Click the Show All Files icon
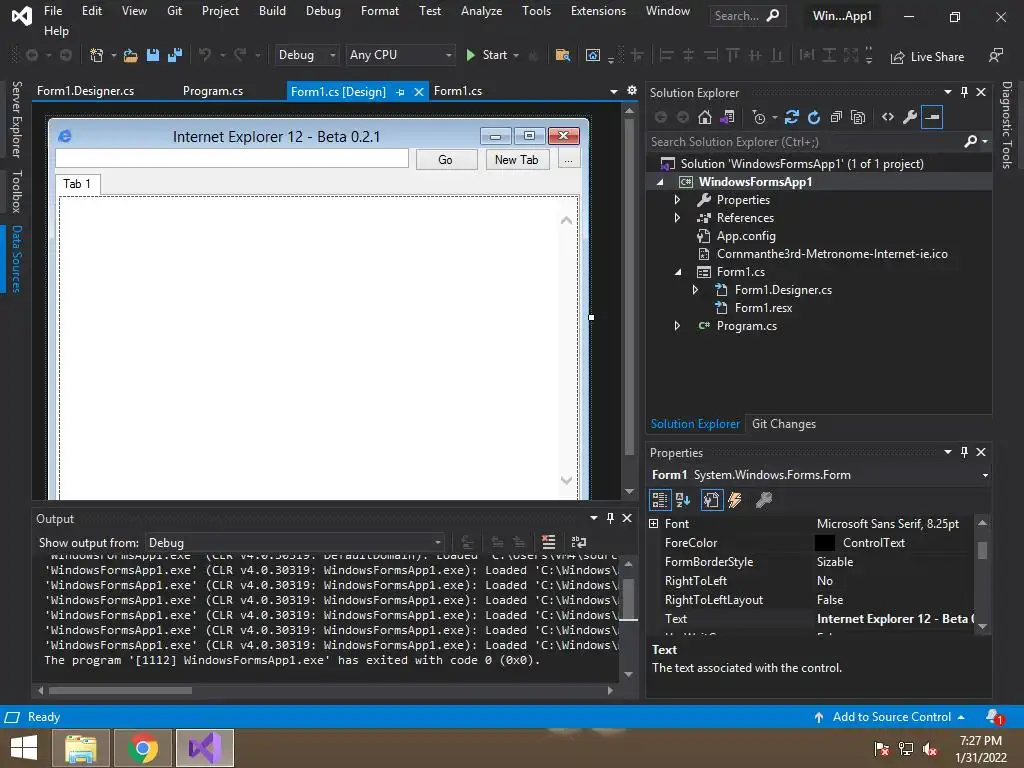 click(x=858, y=117)
